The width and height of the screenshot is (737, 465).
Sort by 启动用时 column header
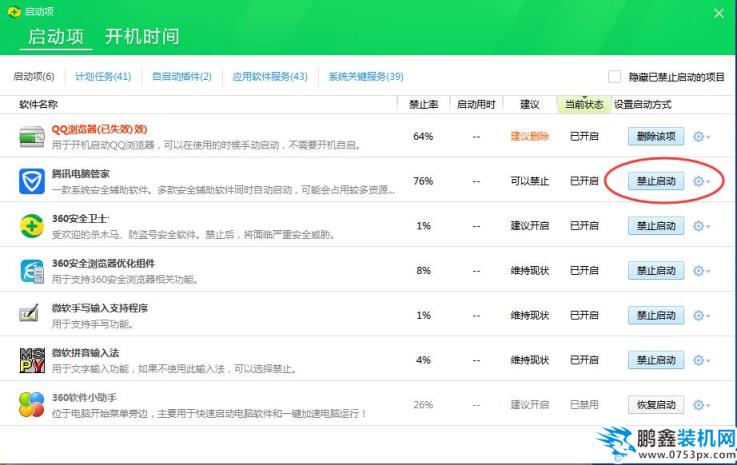click(476, 104)
